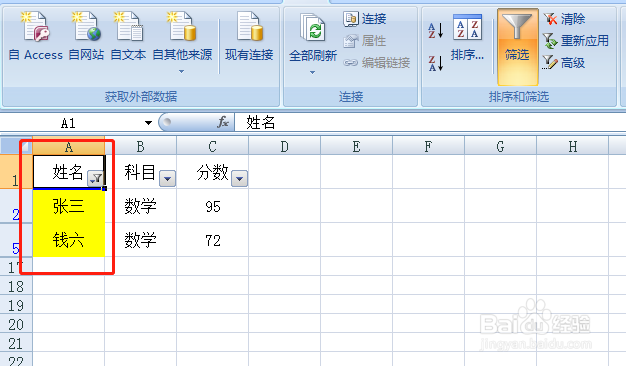Select header cell 分数

[212, 172]
